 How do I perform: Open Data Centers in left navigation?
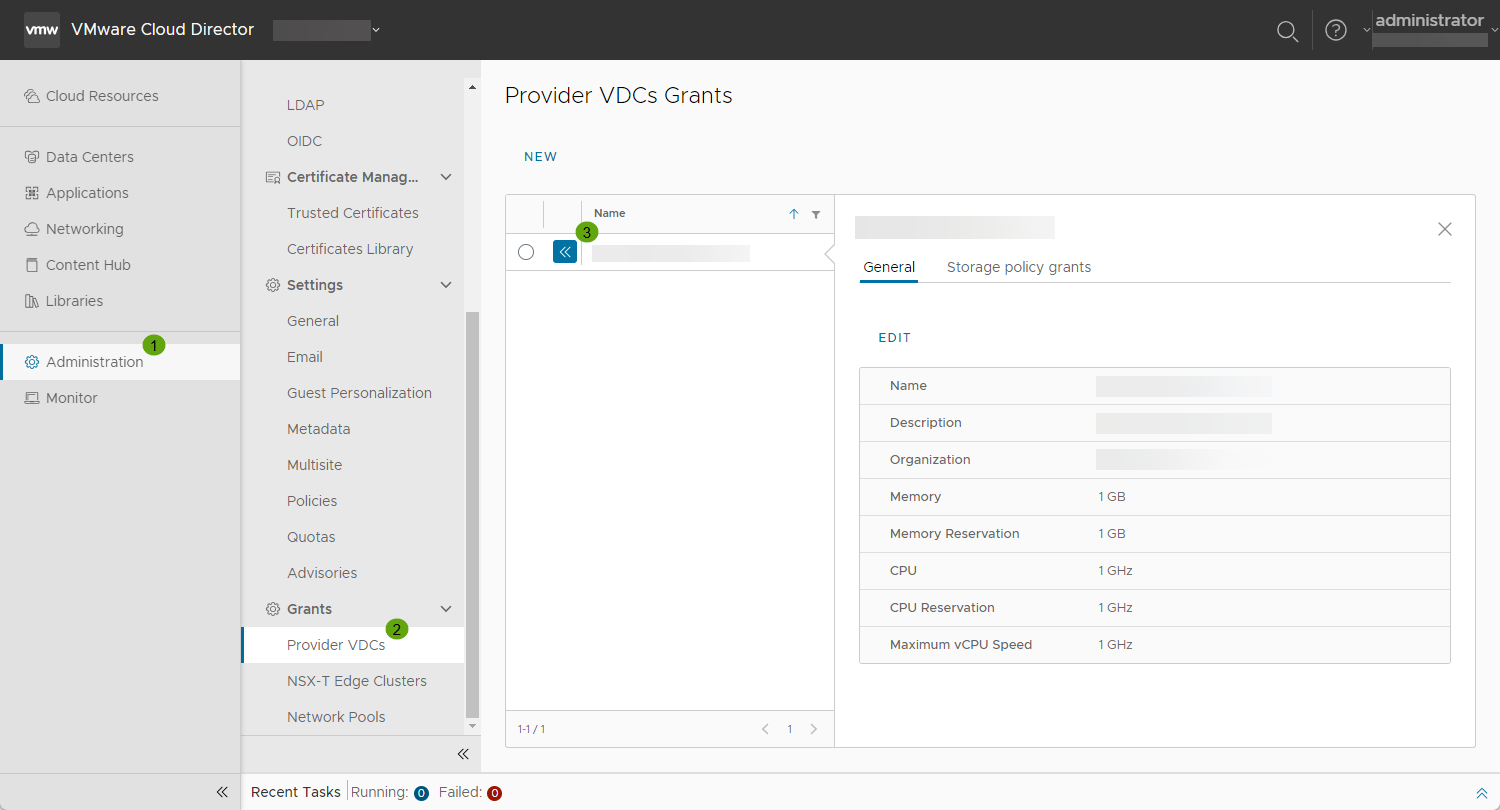coord(90,157)
